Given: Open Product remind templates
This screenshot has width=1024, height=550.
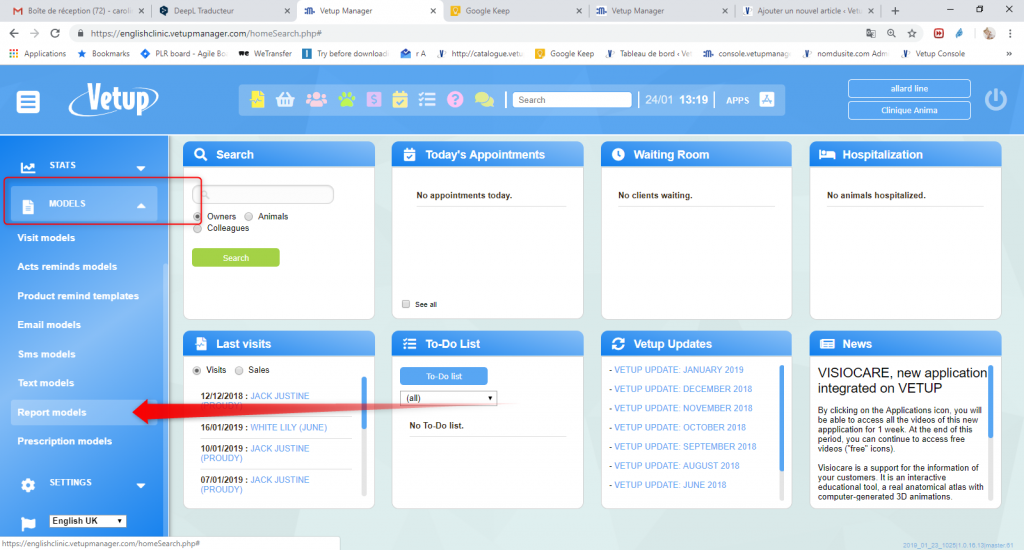Looking at the screenshot, I should pos(78,296).
